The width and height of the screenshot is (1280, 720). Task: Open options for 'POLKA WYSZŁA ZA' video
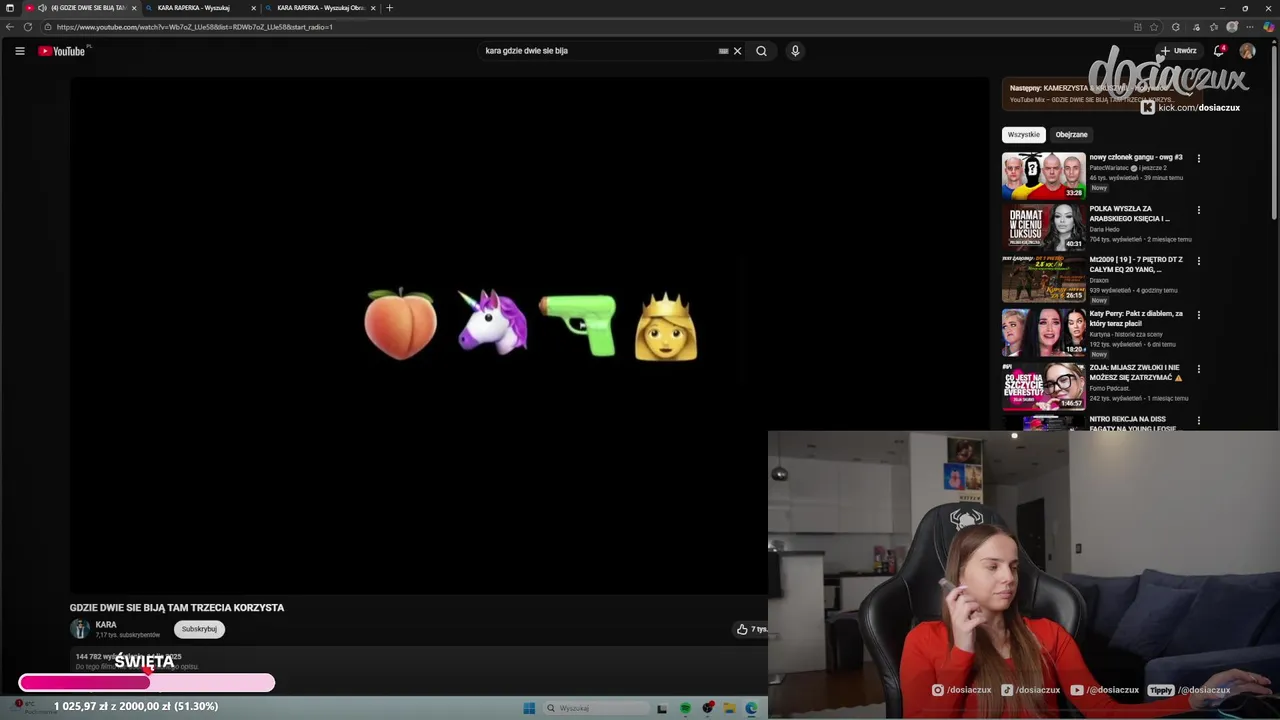click(x=1199, y=210)
